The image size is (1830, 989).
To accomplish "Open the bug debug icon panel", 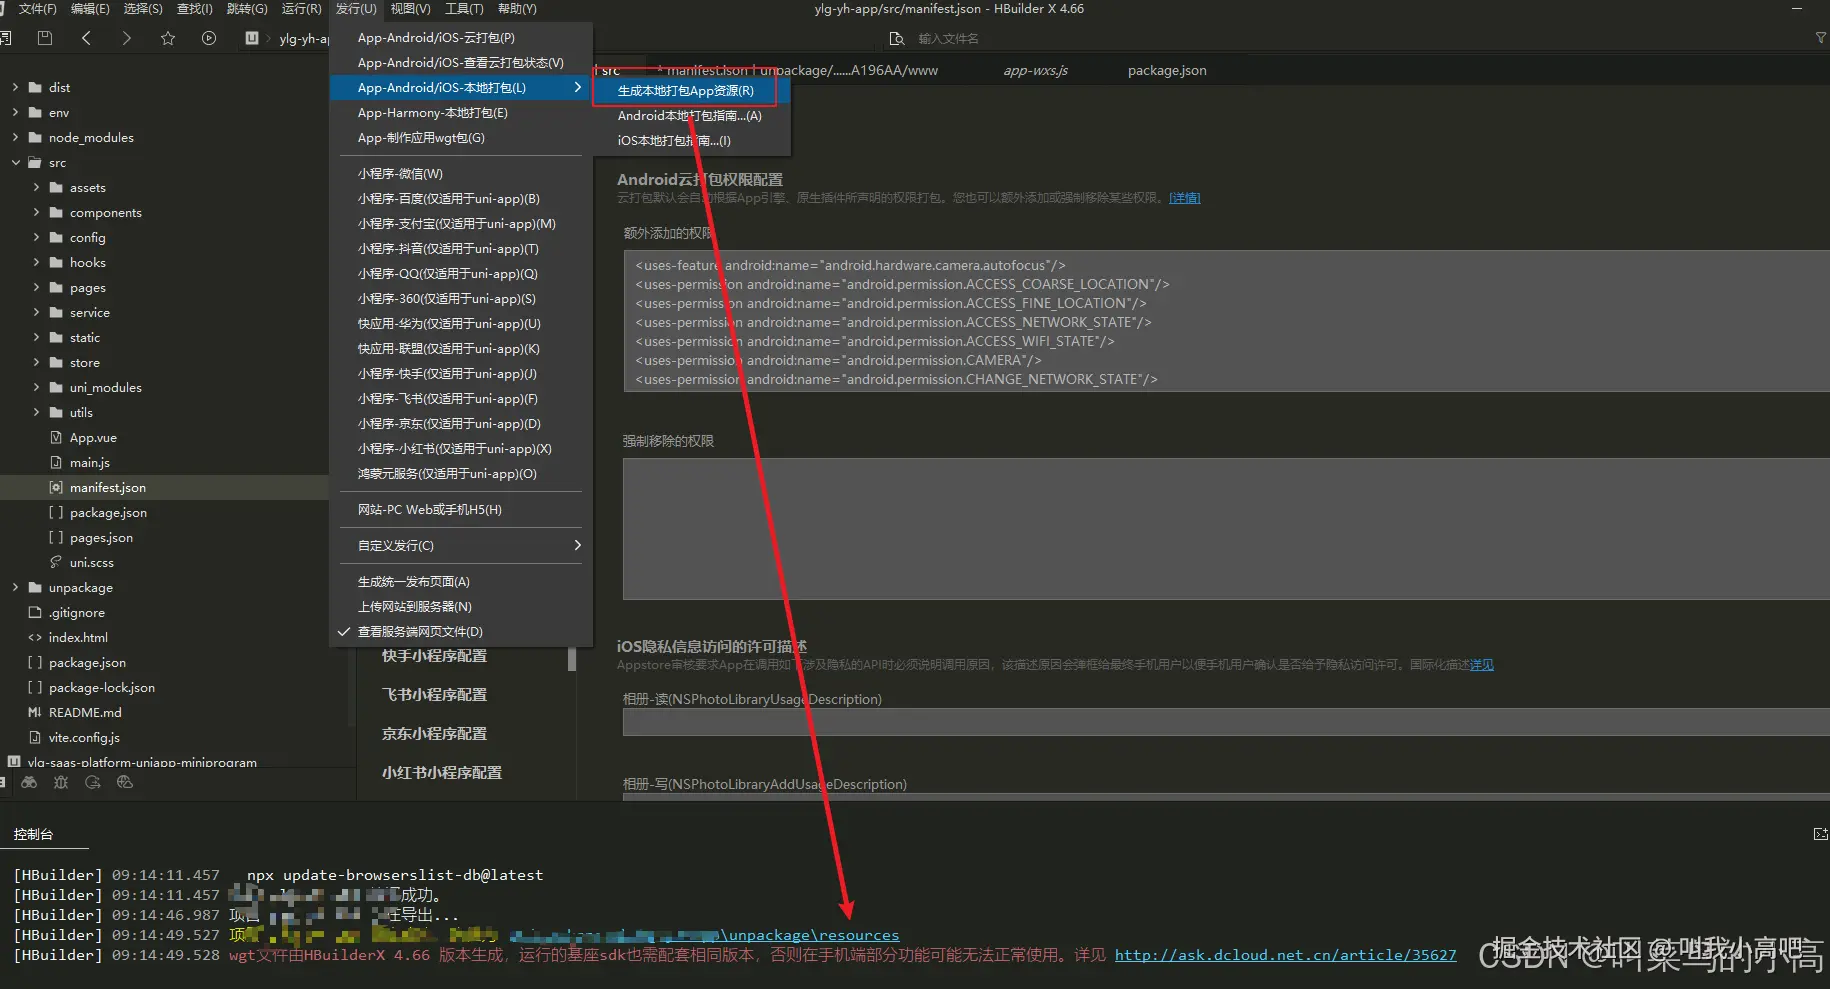I will (x=61, y=783).
